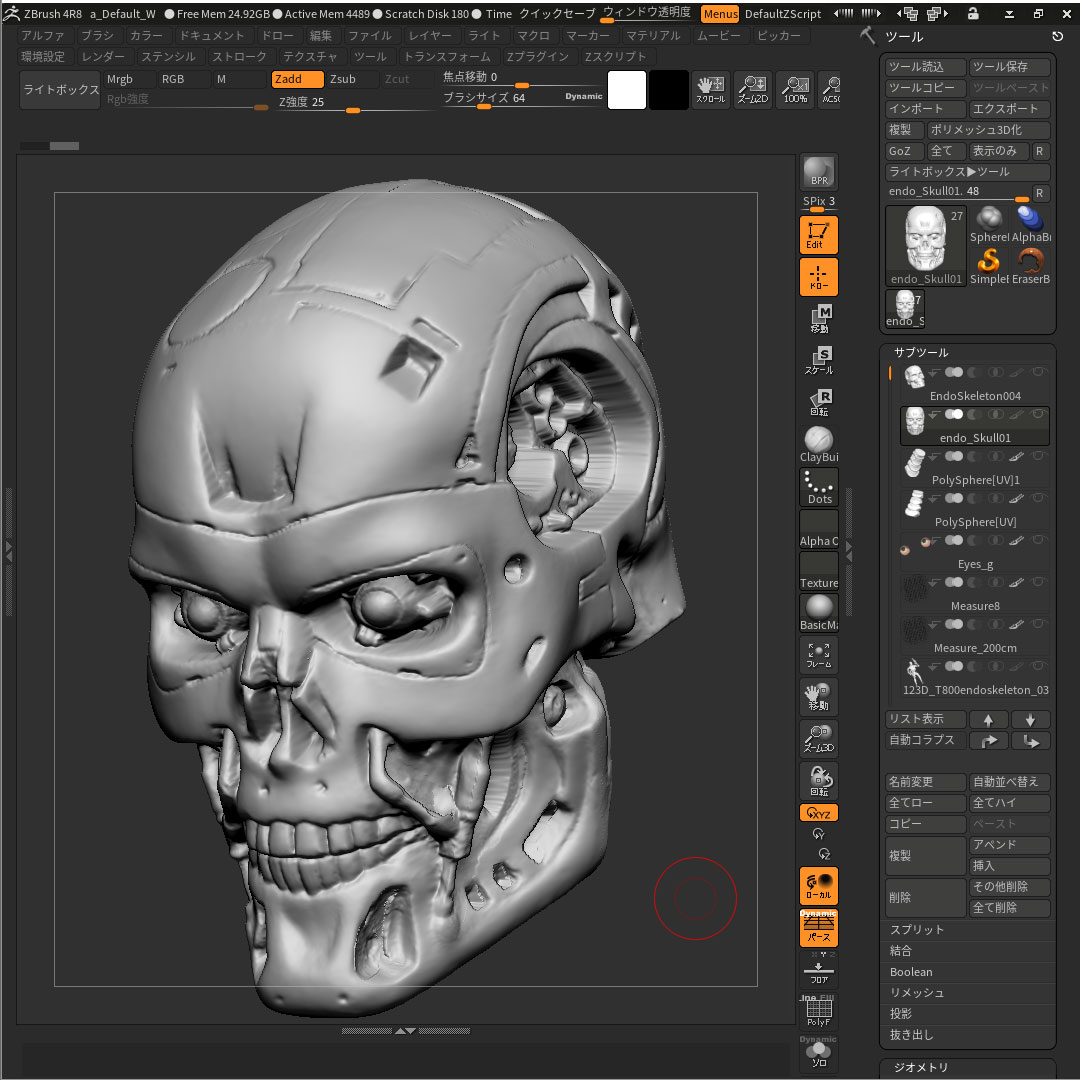Open the Alpha selection slot
This screenshot has width=1080, height=1080.
point(818,529)
